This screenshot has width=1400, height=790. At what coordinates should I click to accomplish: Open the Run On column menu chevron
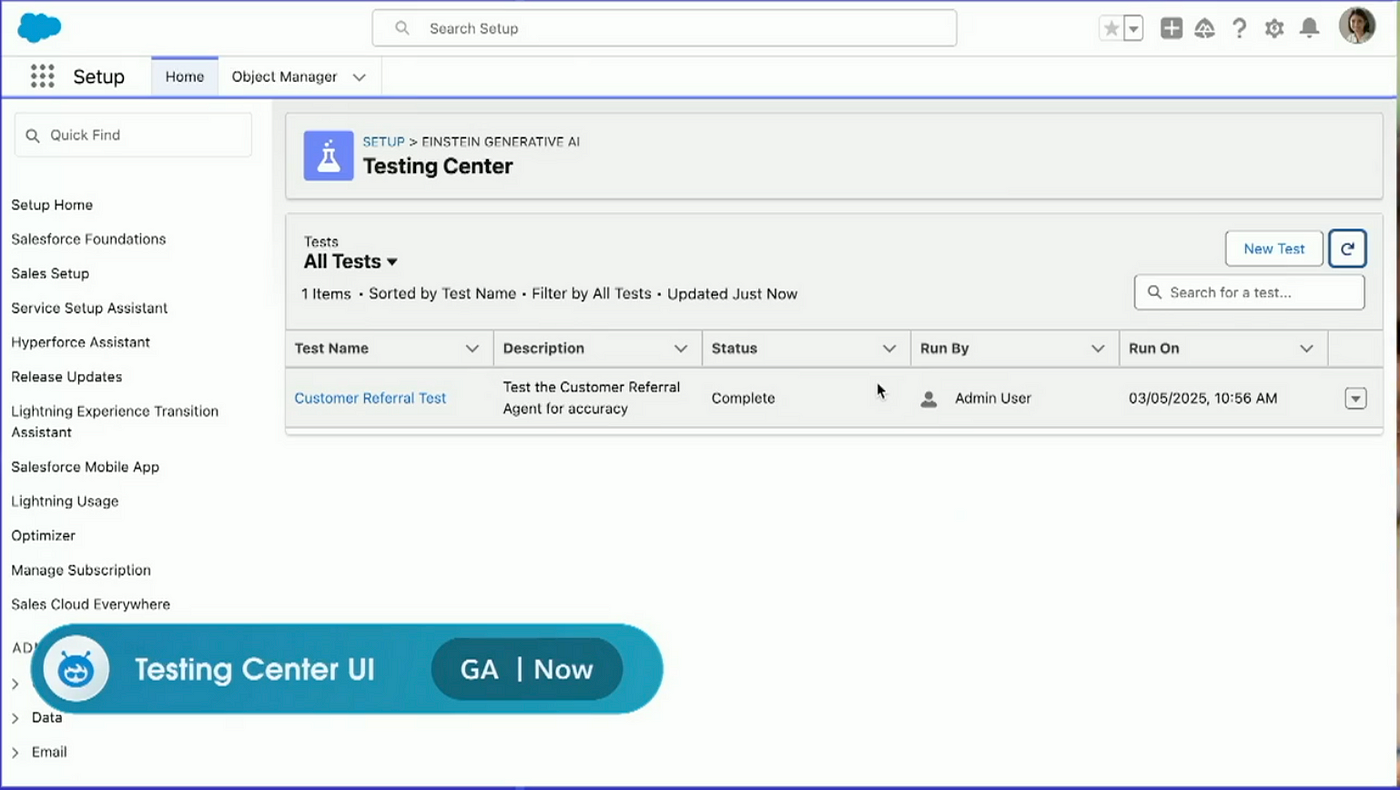tap(1306, 348)
